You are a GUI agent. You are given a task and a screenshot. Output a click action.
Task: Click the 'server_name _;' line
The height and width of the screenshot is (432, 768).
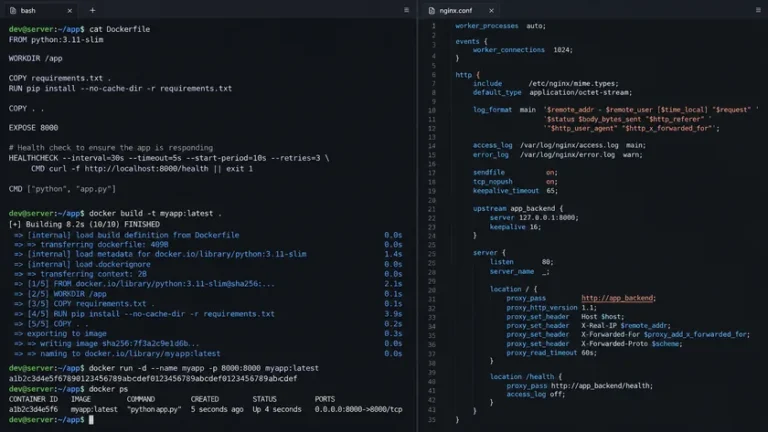click(x=520, y=272)
